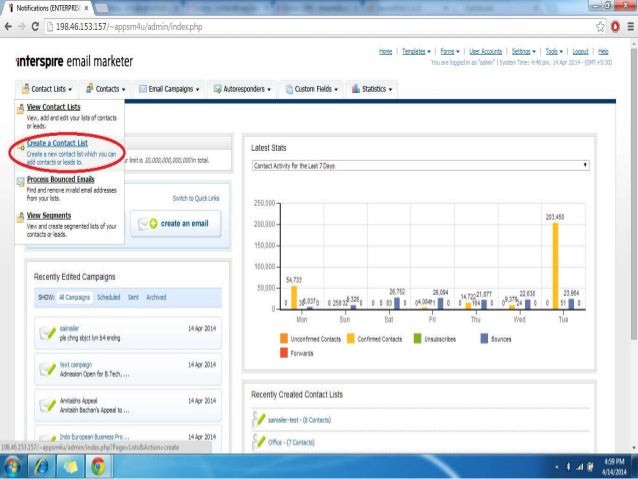Reload the page with the refresh icon
Image resolution: width=638 pixels, height=479 pixels.
point(35,27)
